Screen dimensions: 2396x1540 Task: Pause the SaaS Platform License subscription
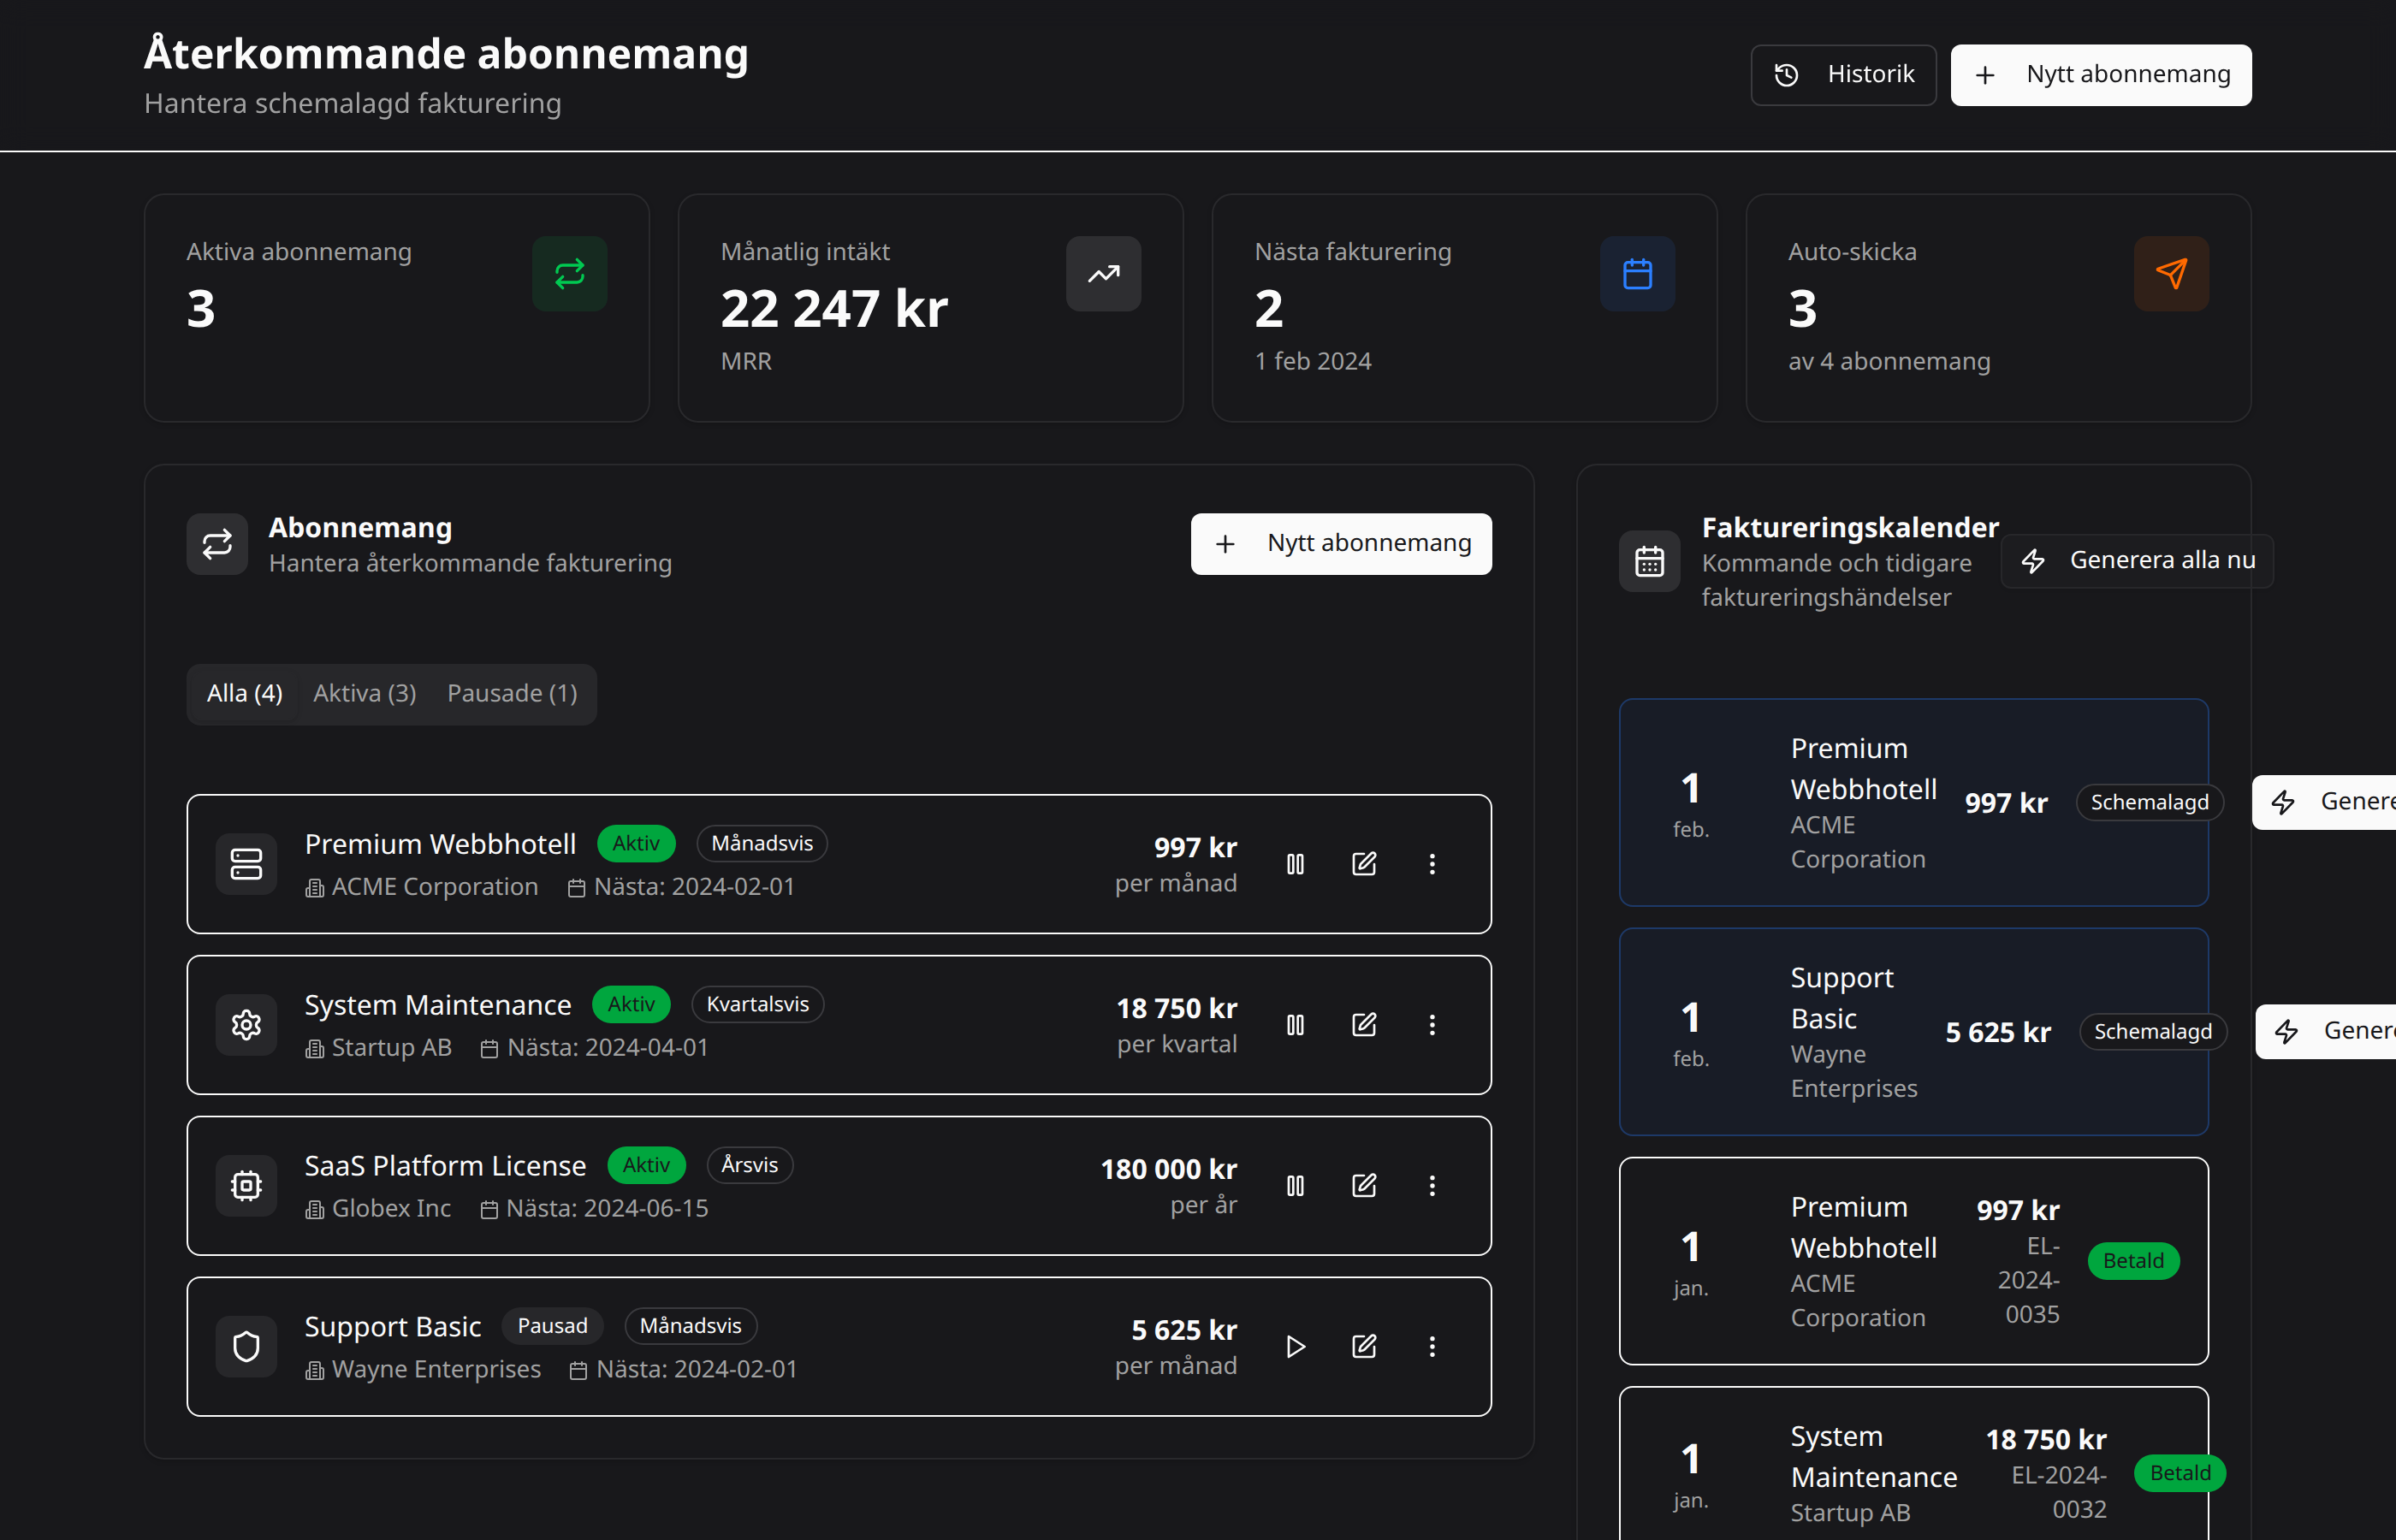tap(1295, 1186)
